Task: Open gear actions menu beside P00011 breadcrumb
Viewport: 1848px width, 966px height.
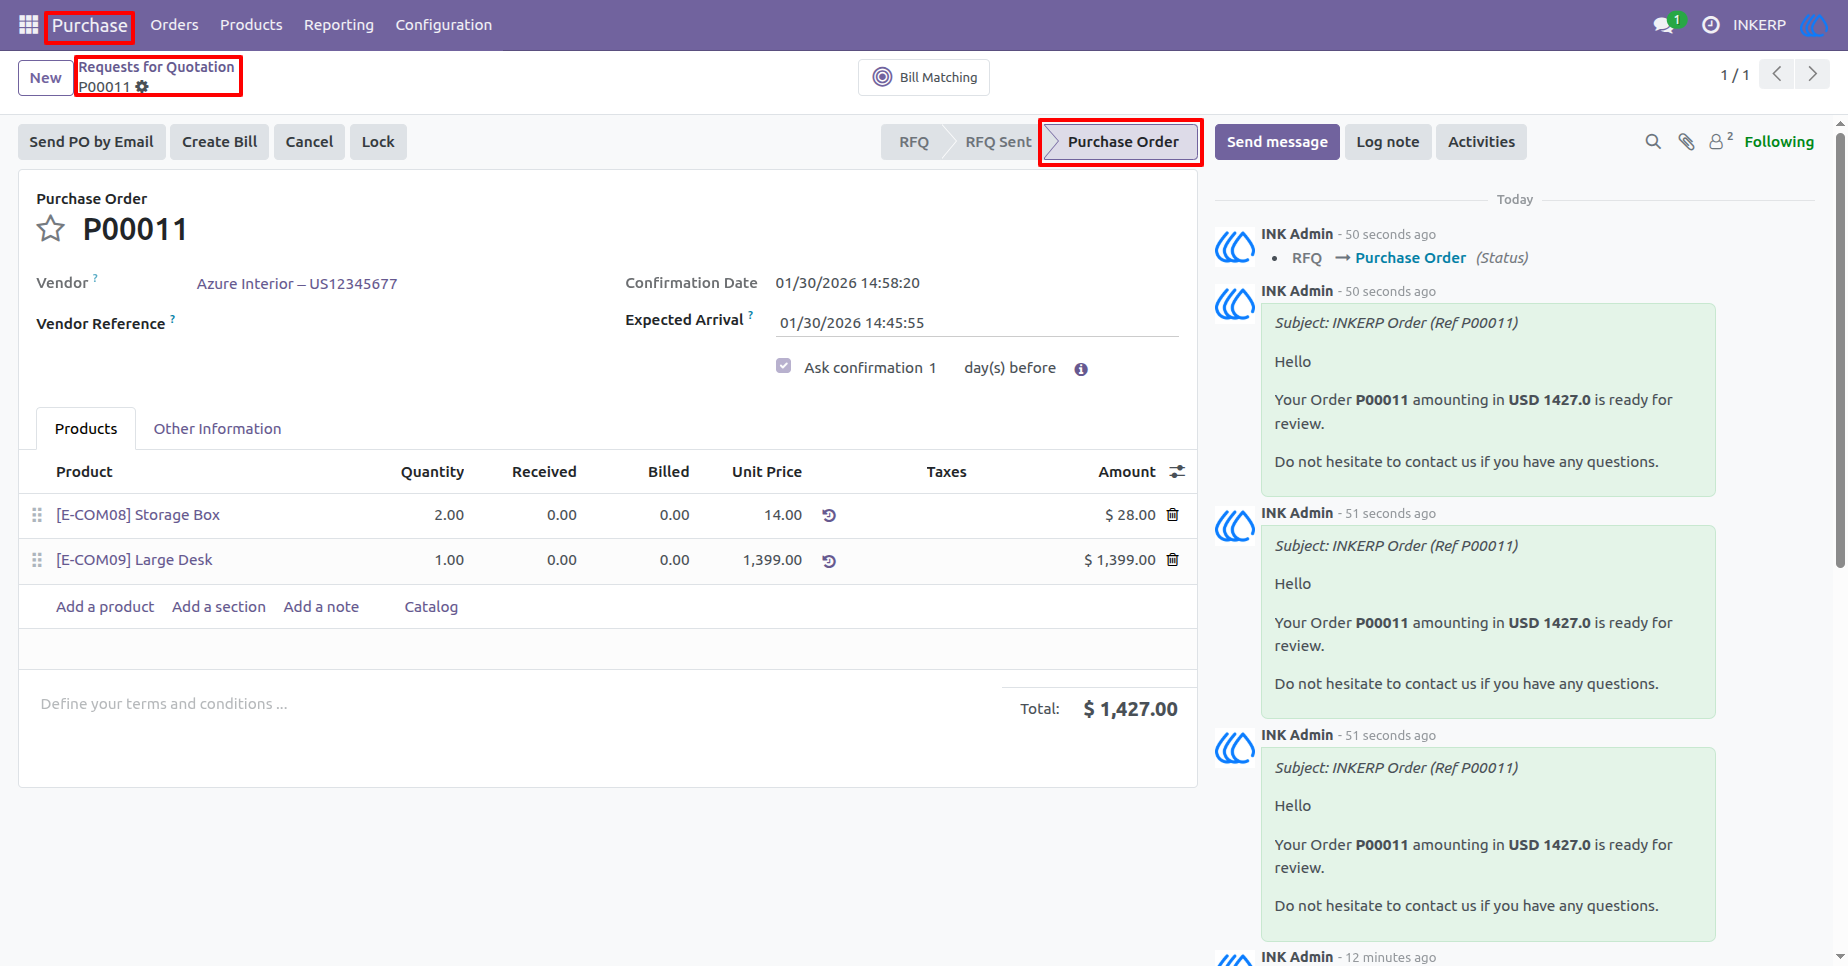Action: [x=142, y=87]
